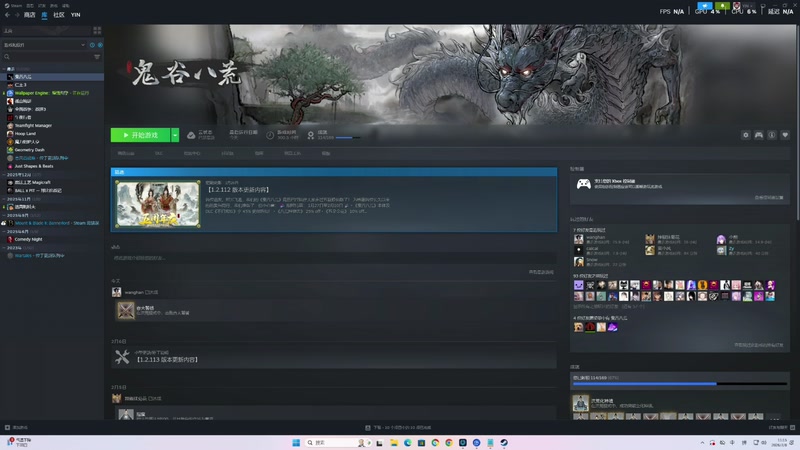Viewport: 800px width, 450px height.
Task: Select Mount & Blade II: Bannerlord entry
Action: (x=53, y=223)
